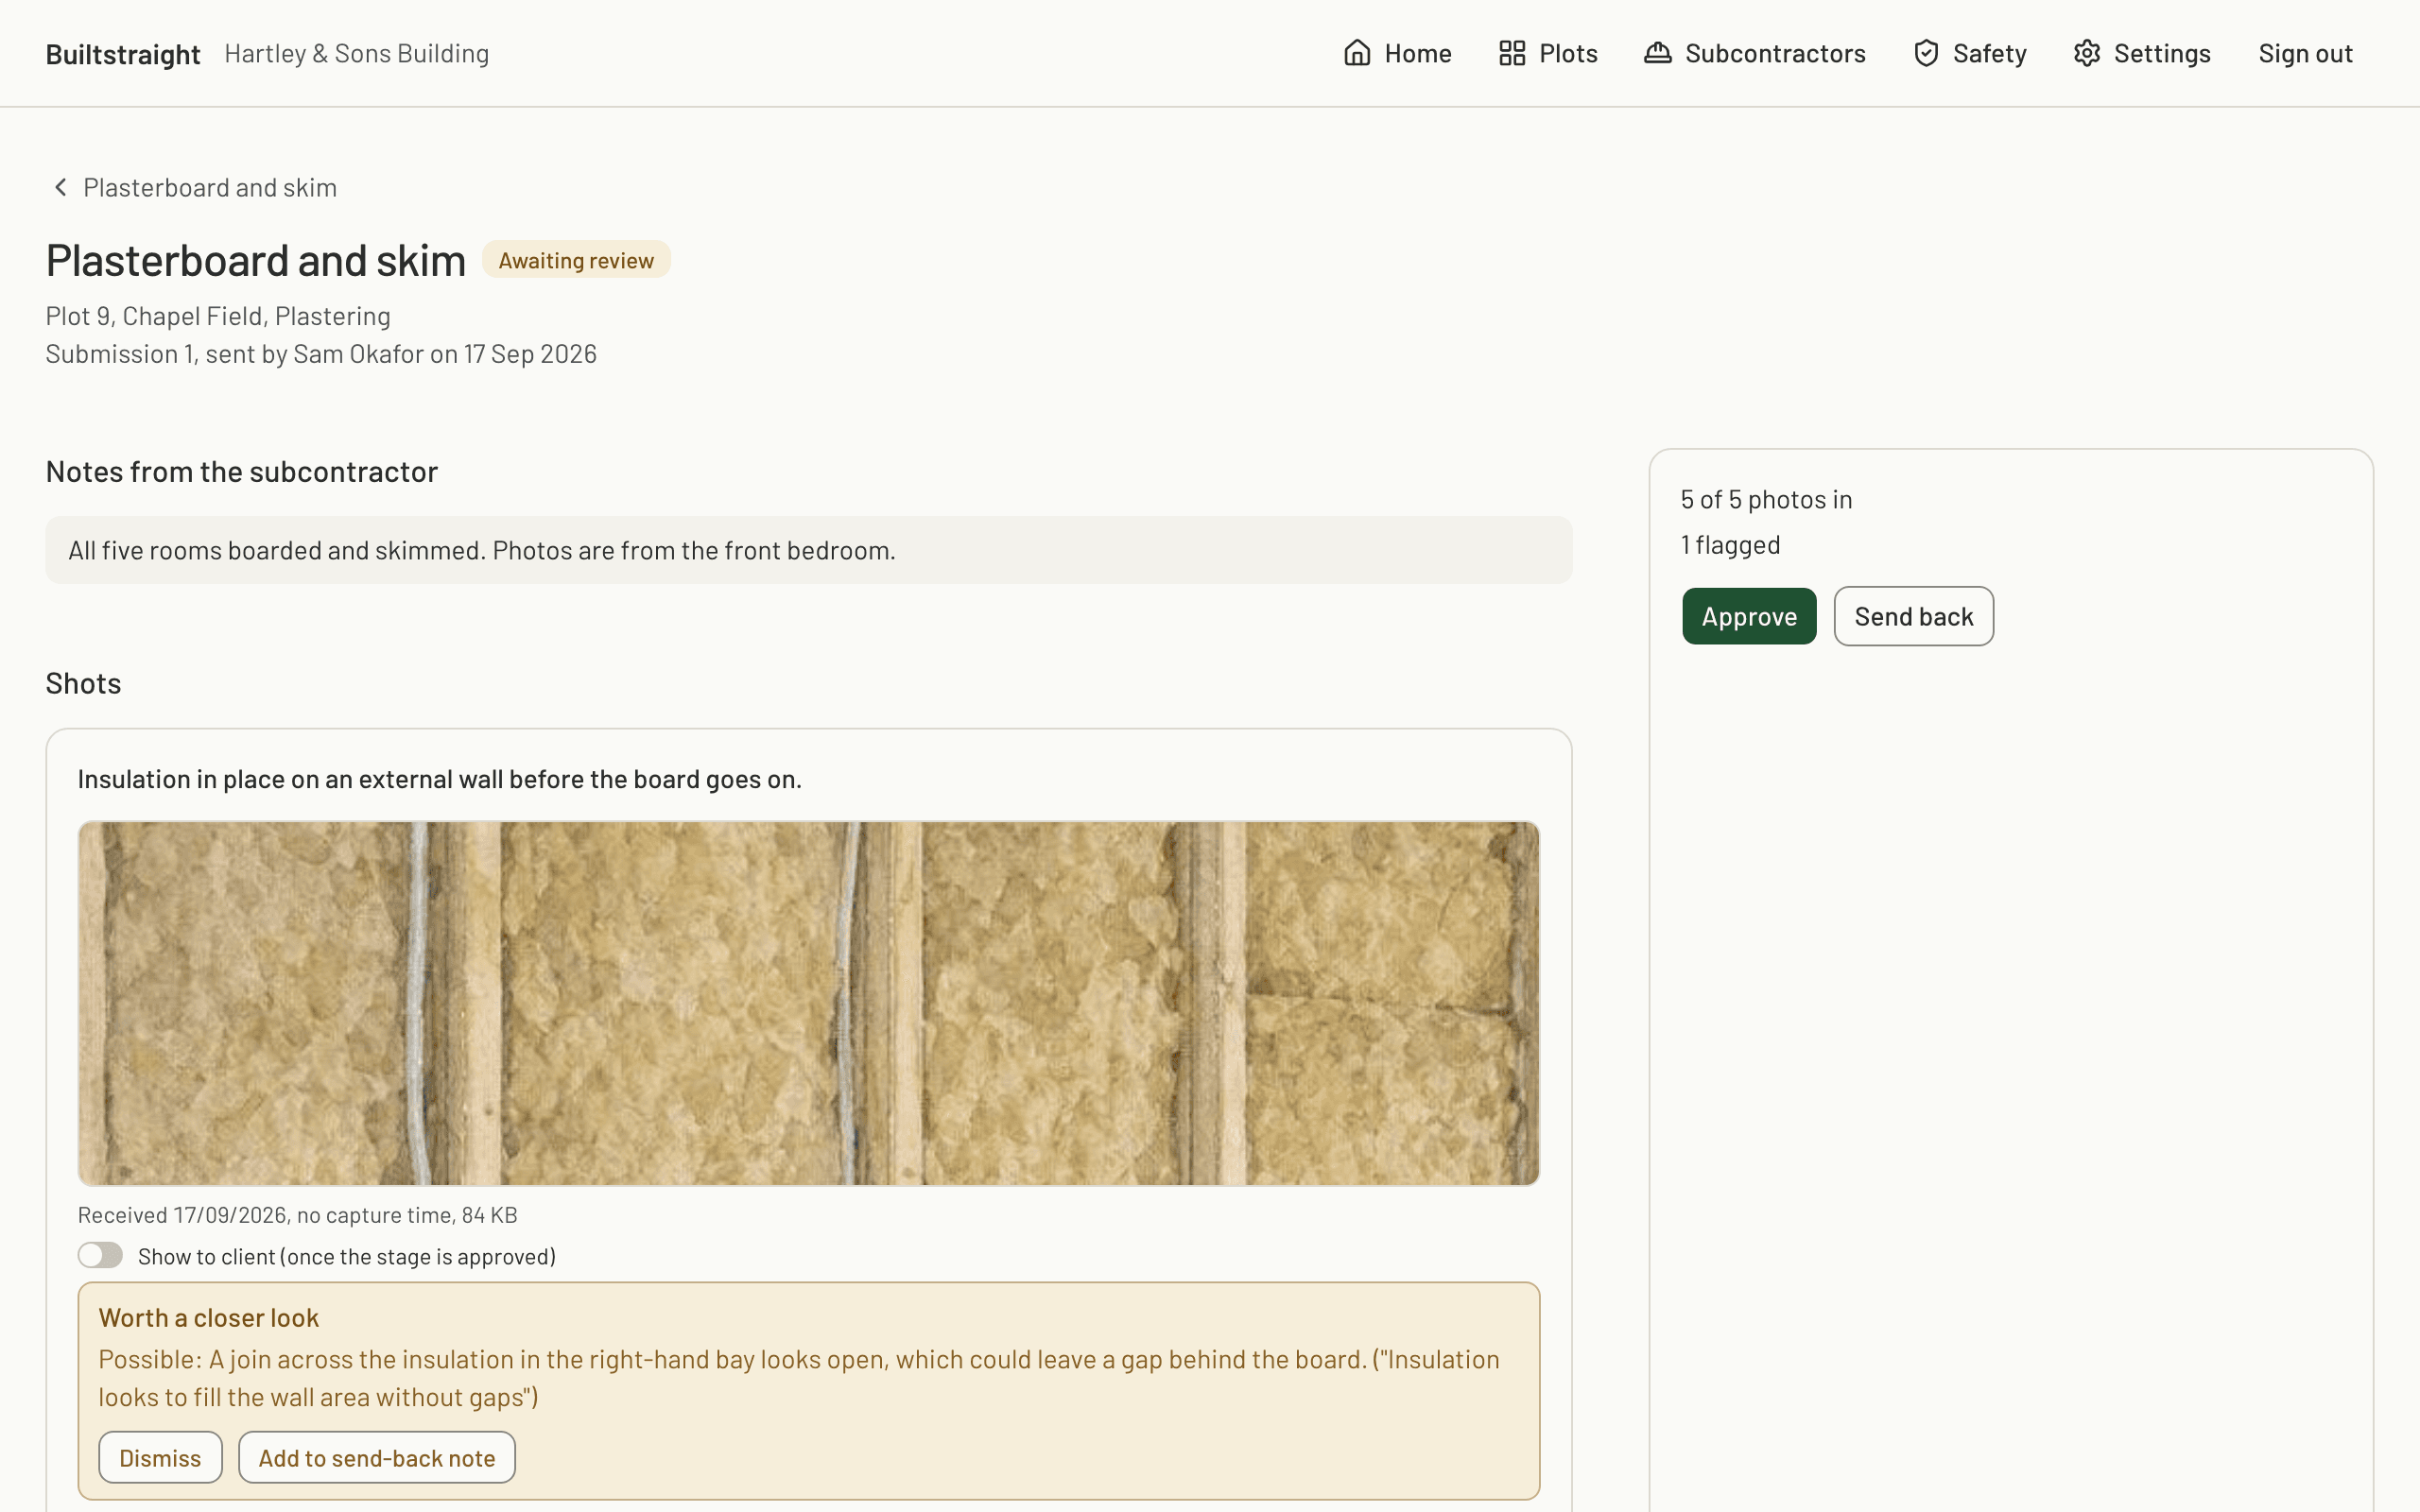Add the flag to send-back note
The width and height of the screenshot is (2420, 1512).
pyautogui.click(x=377, y=1457)
